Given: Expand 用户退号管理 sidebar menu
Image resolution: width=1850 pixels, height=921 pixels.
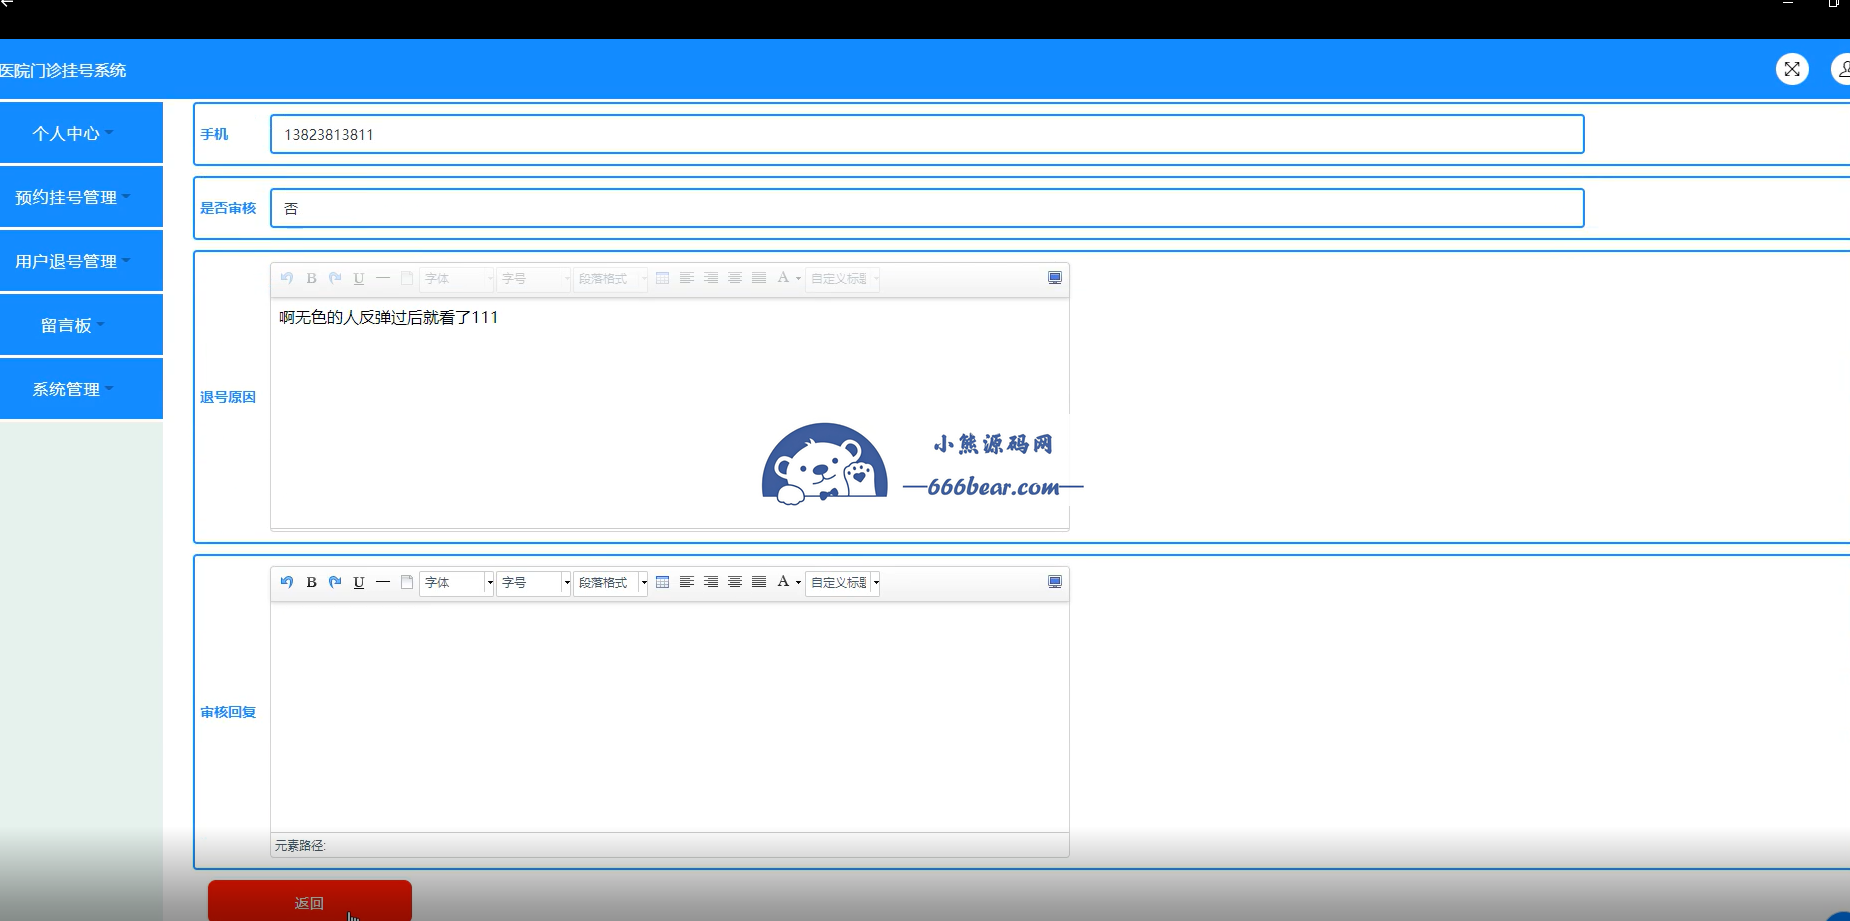Looking at the screenshot, I should [81, 261].
